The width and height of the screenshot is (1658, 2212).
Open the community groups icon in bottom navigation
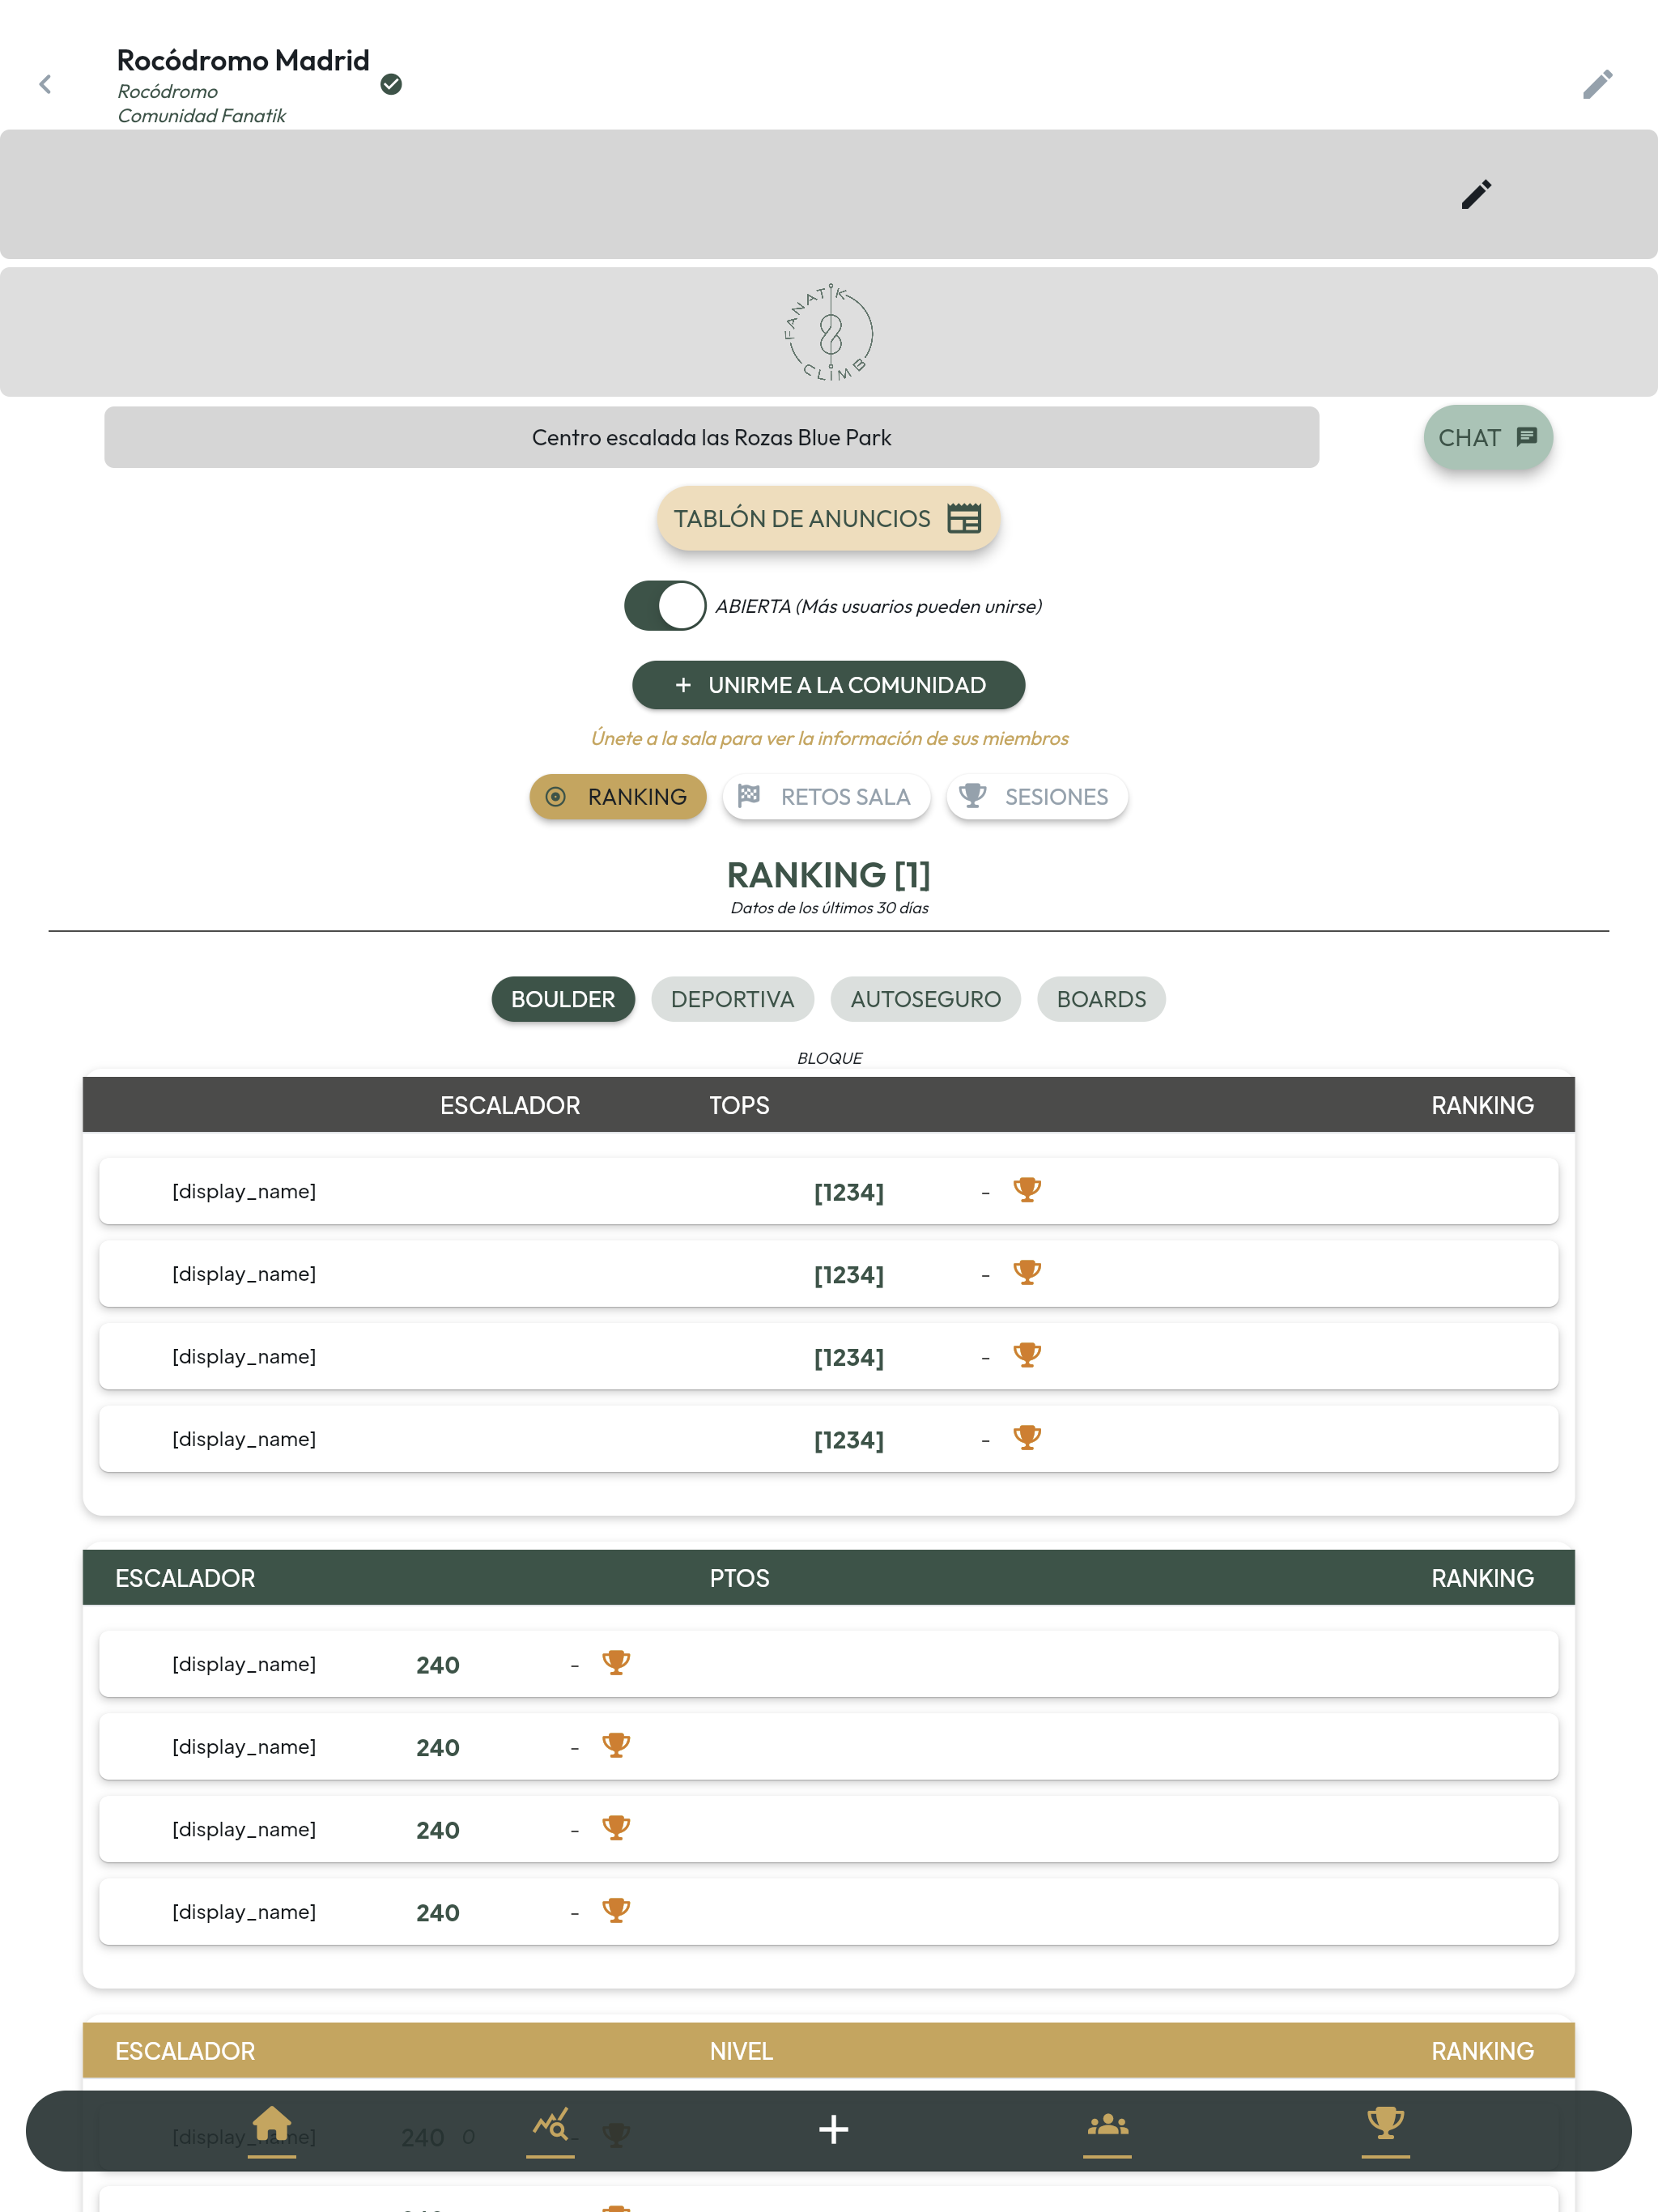point(1107,2124)
